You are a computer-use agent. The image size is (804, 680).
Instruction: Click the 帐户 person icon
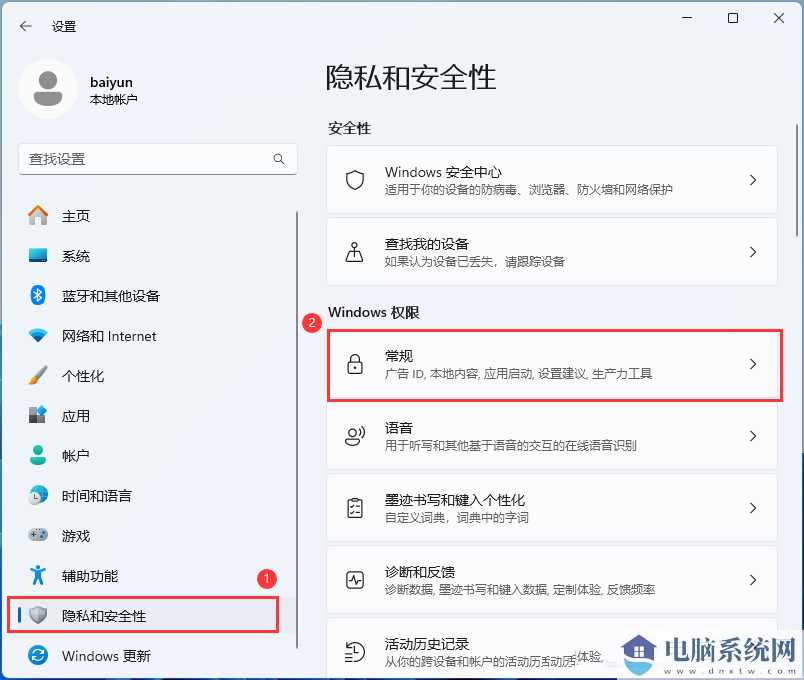(x=37, y=456)
